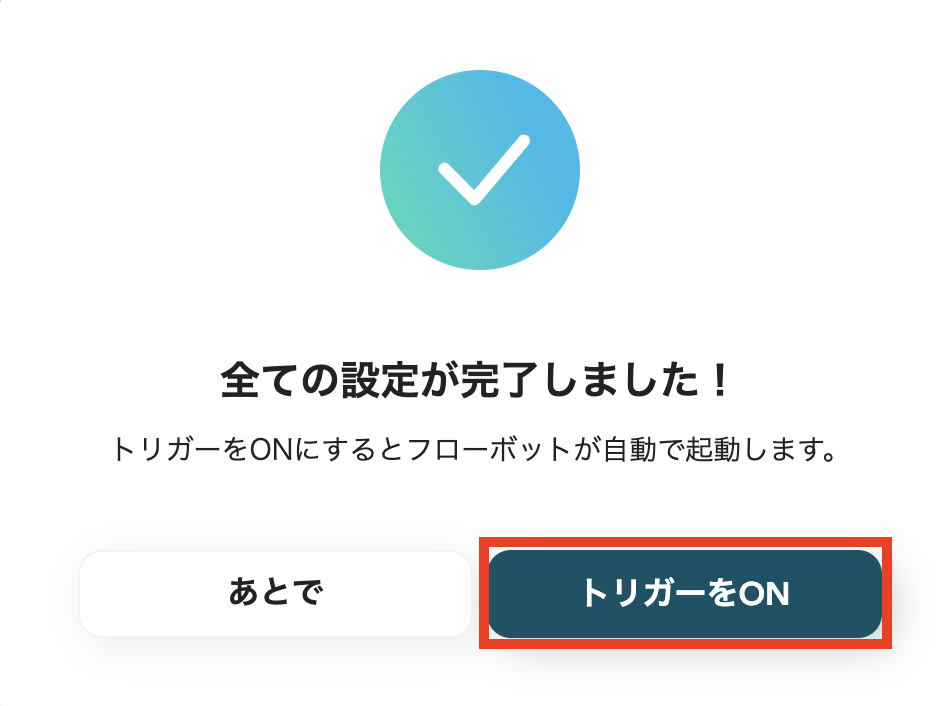Screen dimensions: 952x706
Task: Select the confirmation check icon above the title
Action: (x=480, y=170)
